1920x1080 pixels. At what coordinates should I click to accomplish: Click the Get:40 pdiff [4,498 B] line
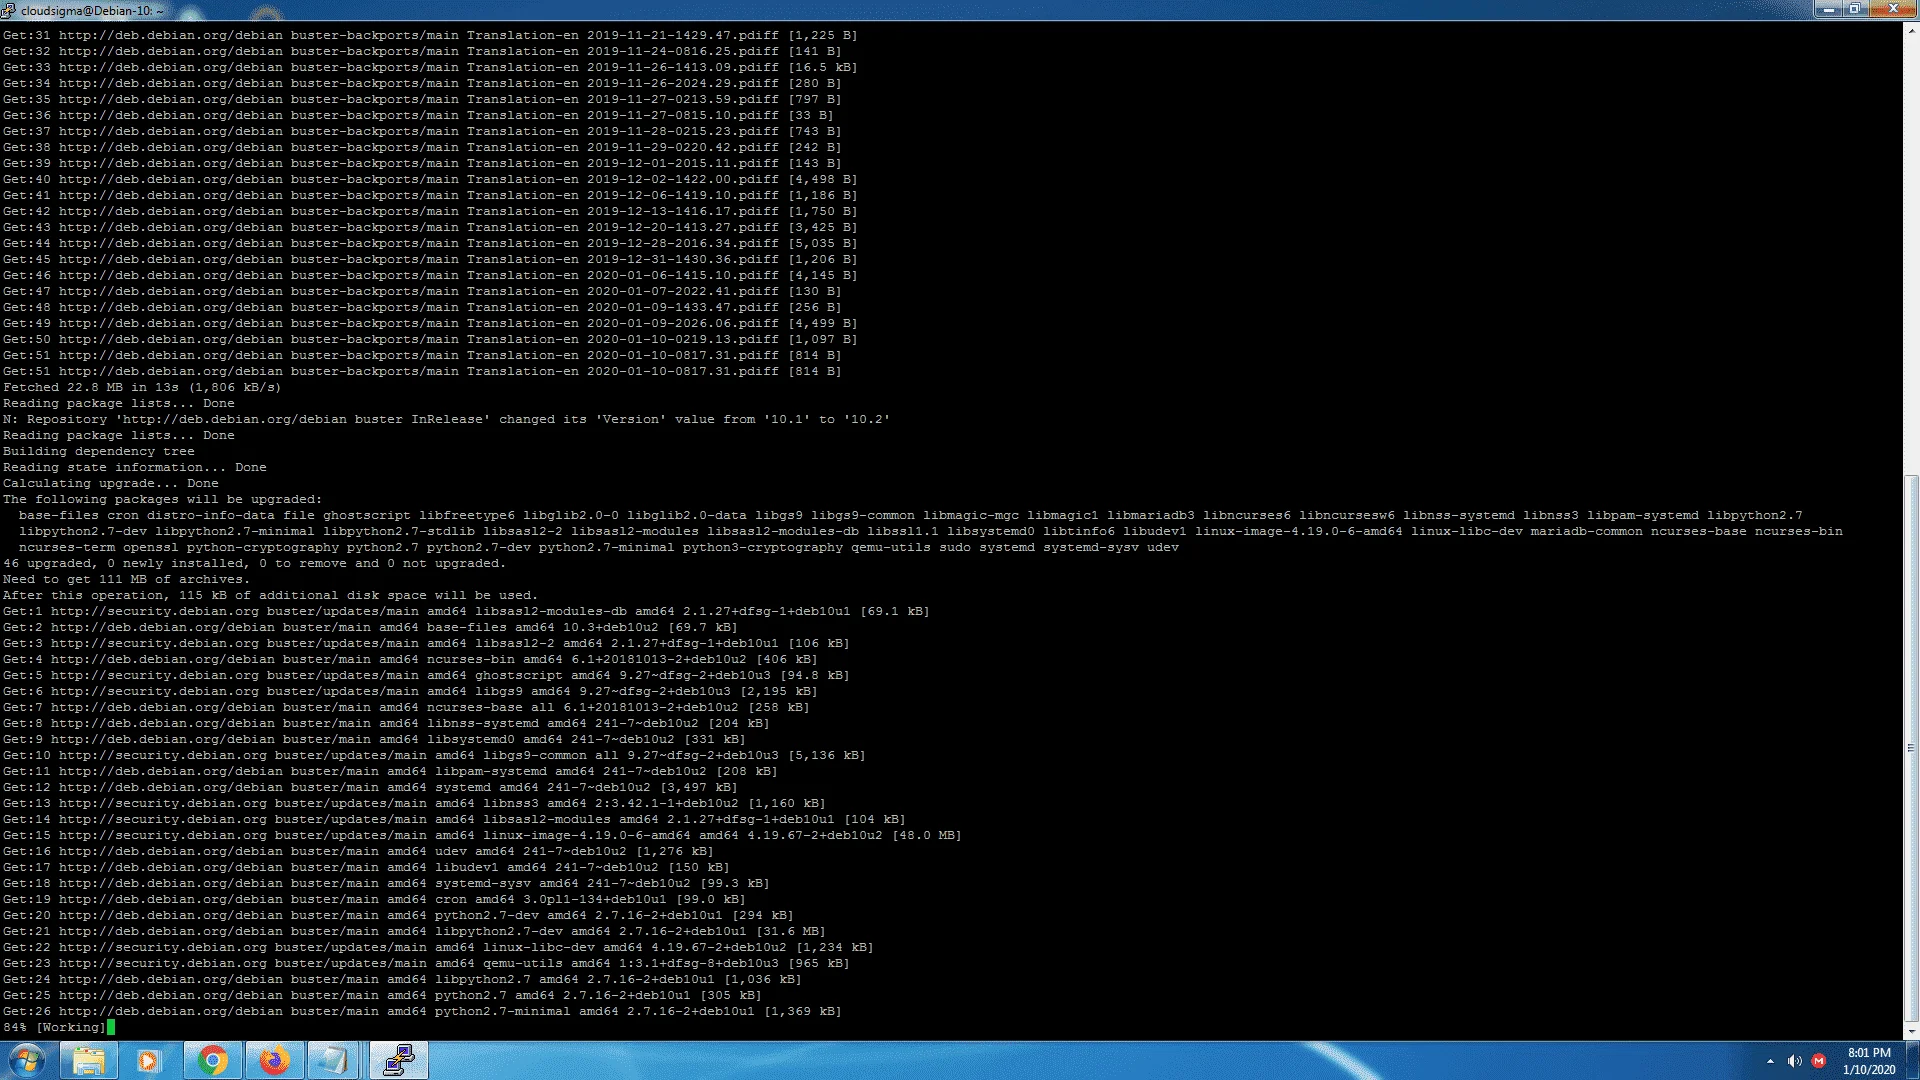[x=430, y=179]
